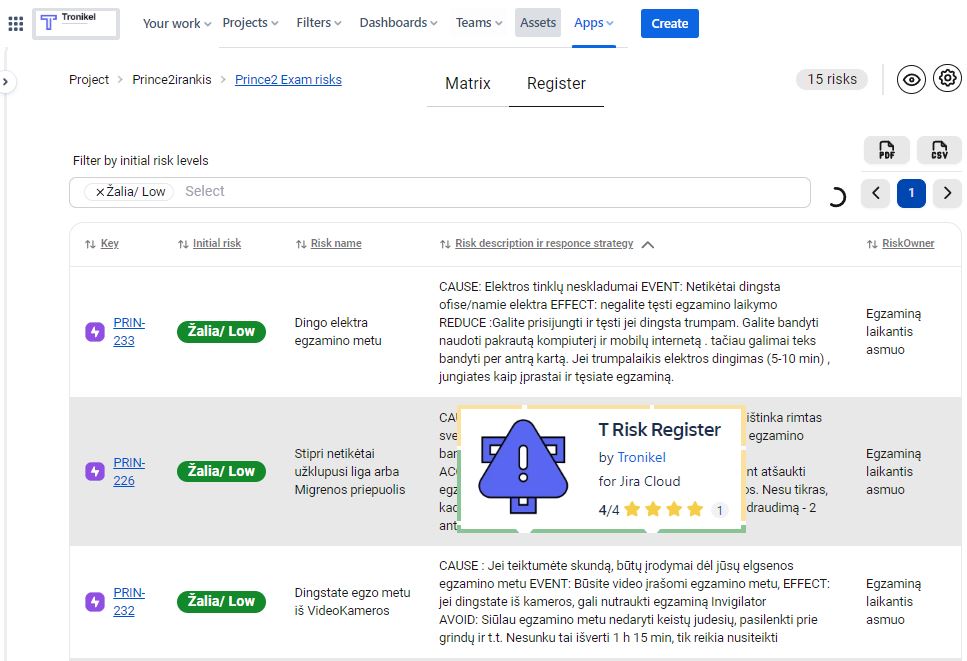
Task: Go to the next page arrow
Action: pyautogui.click(x=947, y=193)
